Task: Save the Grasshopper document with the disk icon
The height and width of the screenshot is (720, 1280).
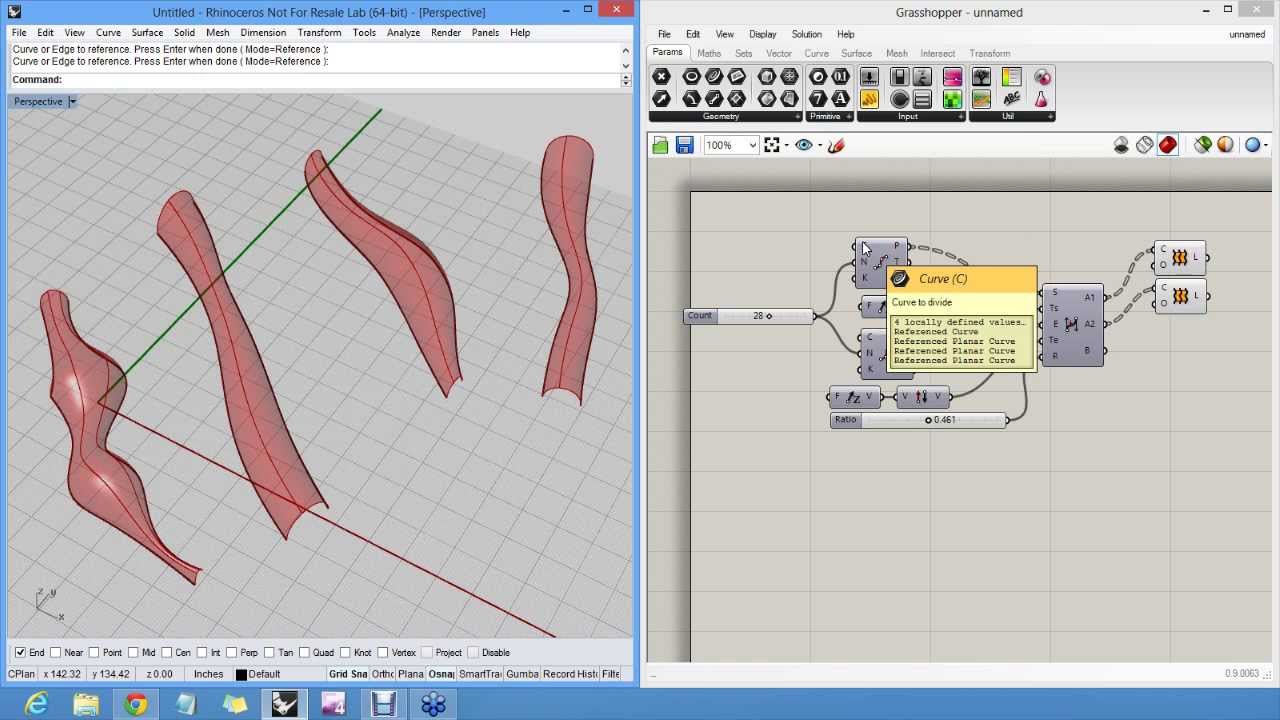Action: (684, 146)
